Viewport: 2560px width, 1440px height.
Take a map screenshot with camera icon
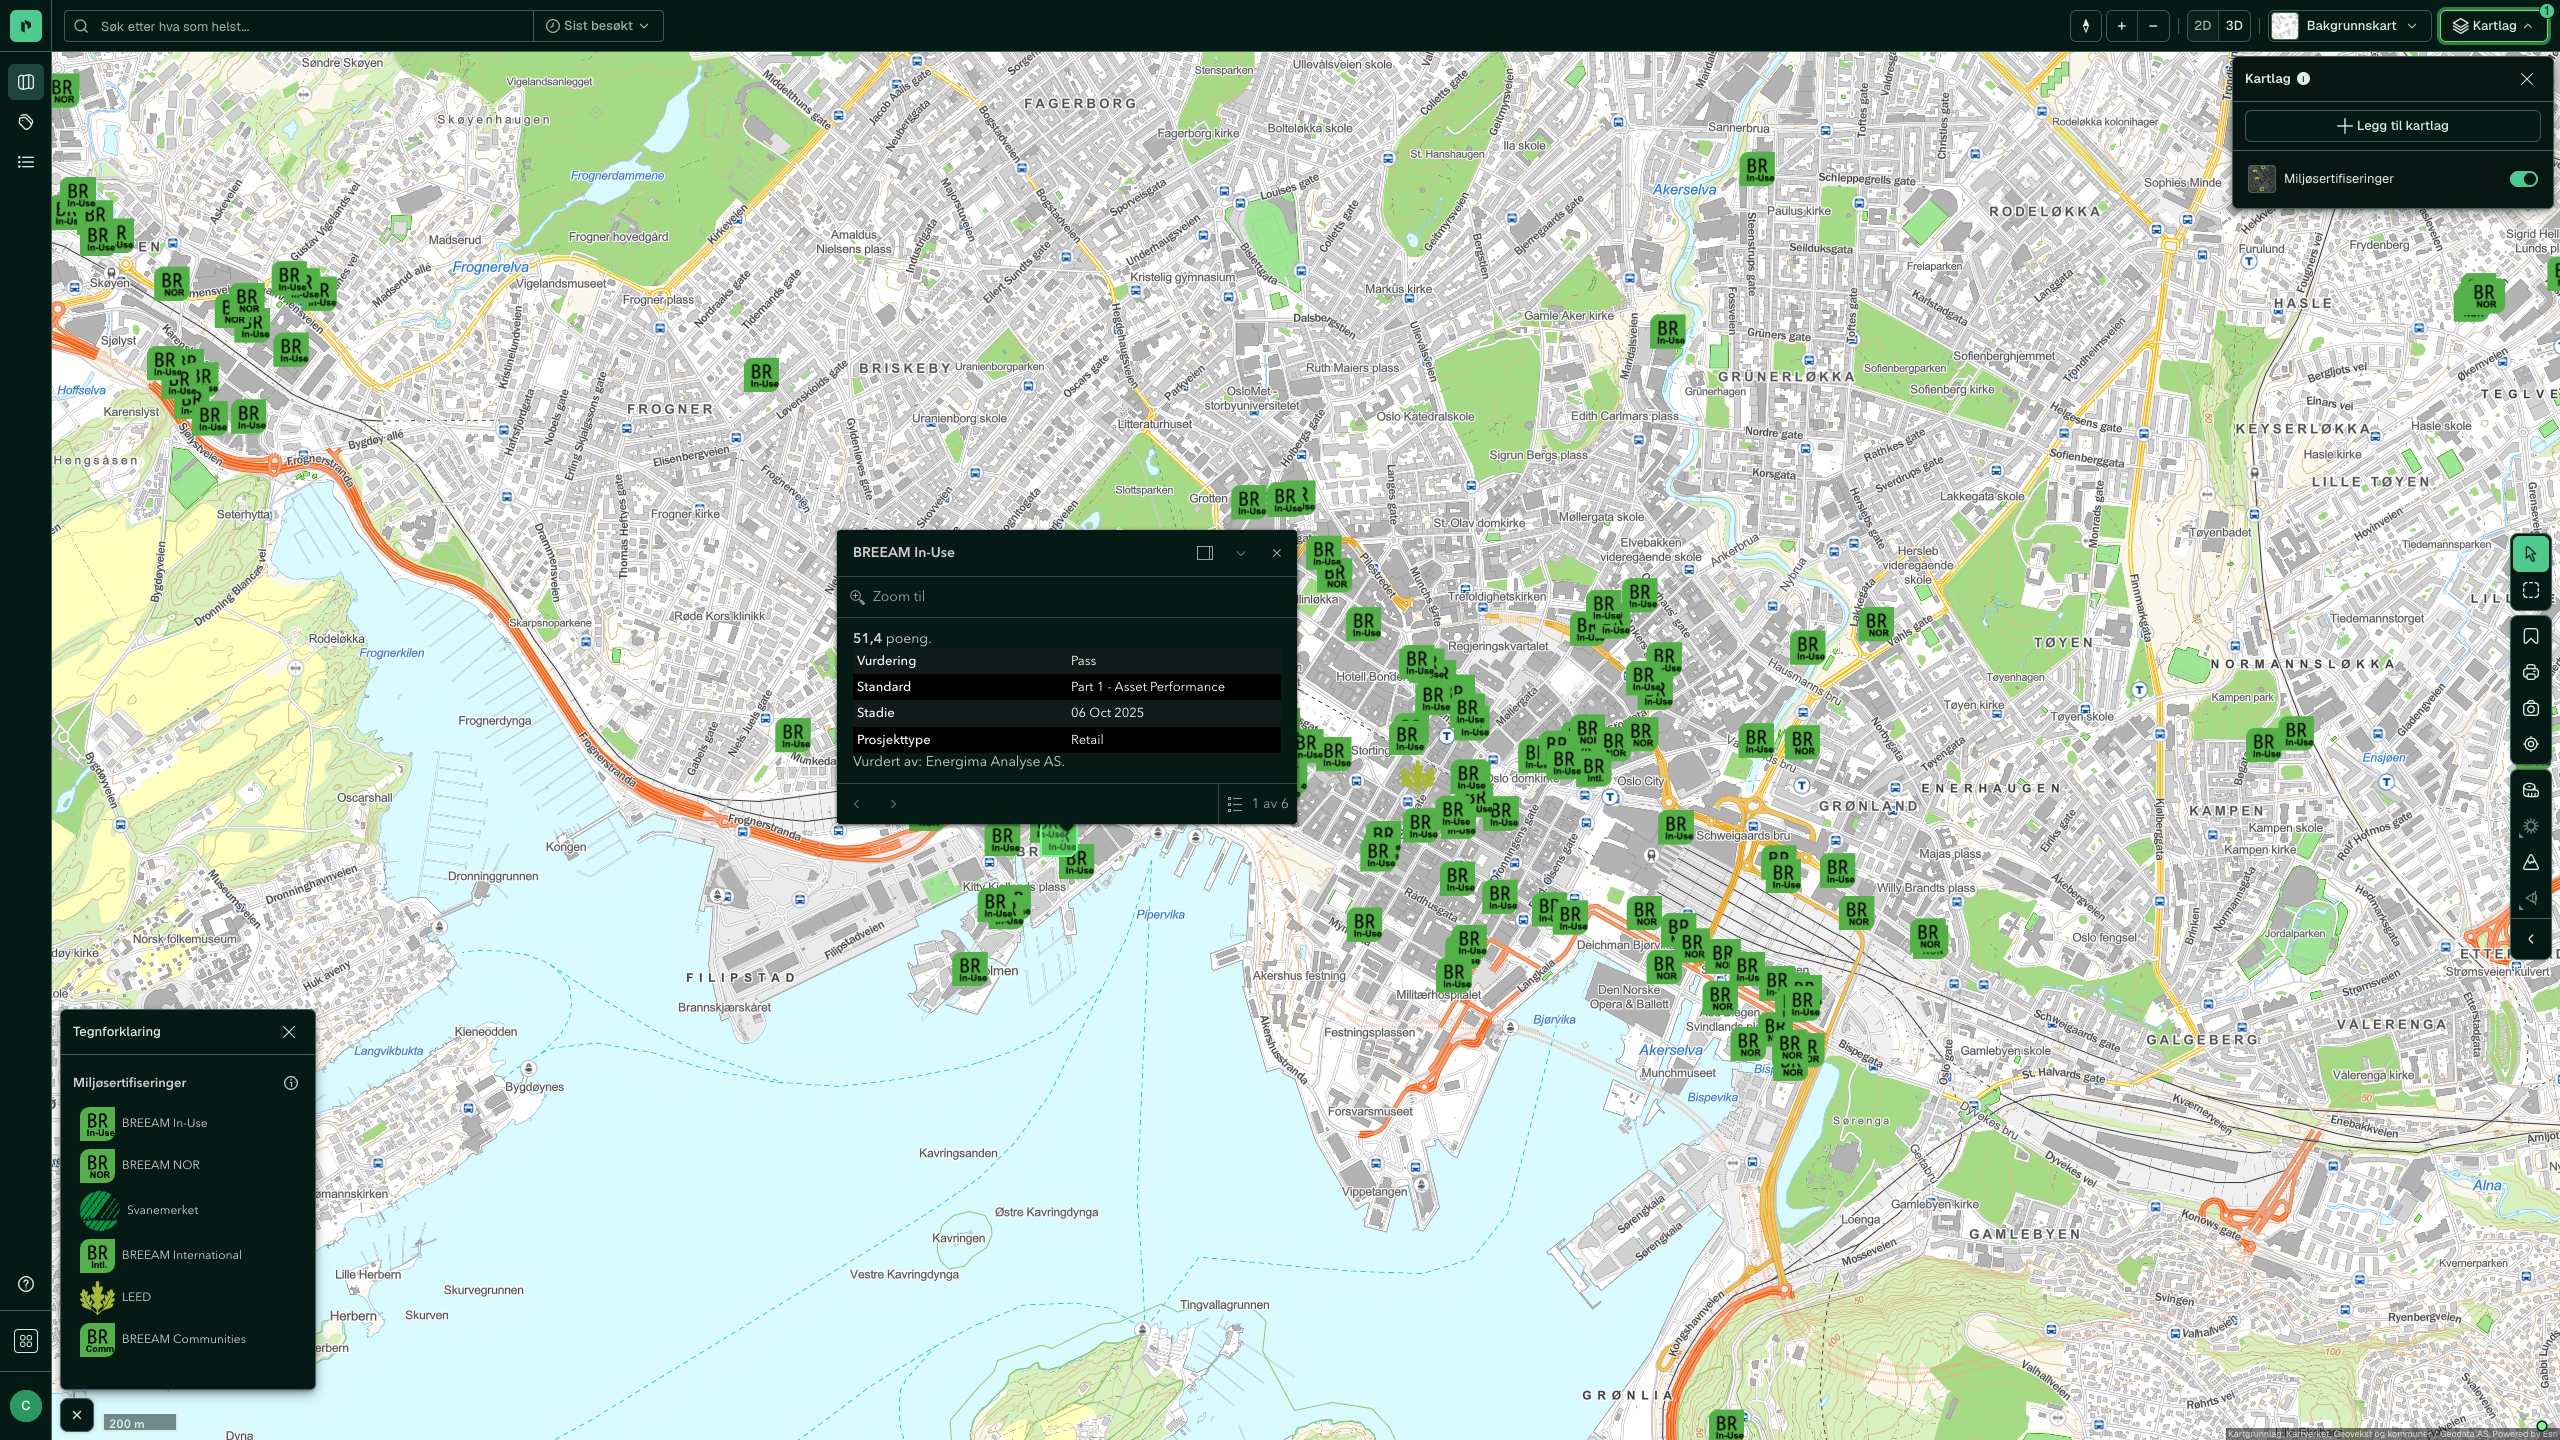pos(2531,708)
